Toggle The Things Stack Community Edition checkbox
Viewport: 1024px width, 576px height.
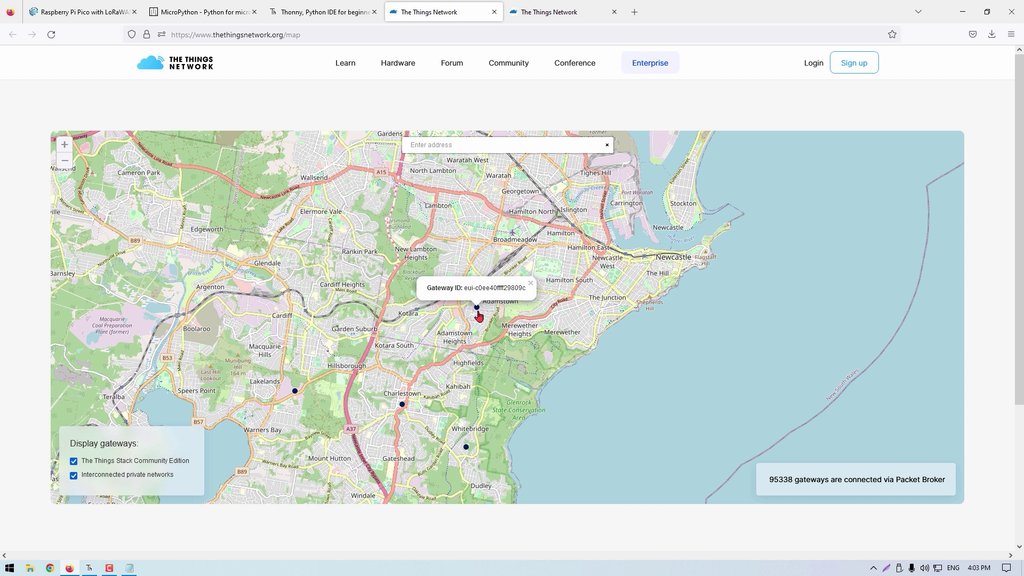pyautogui.click(x=74, y=461)
